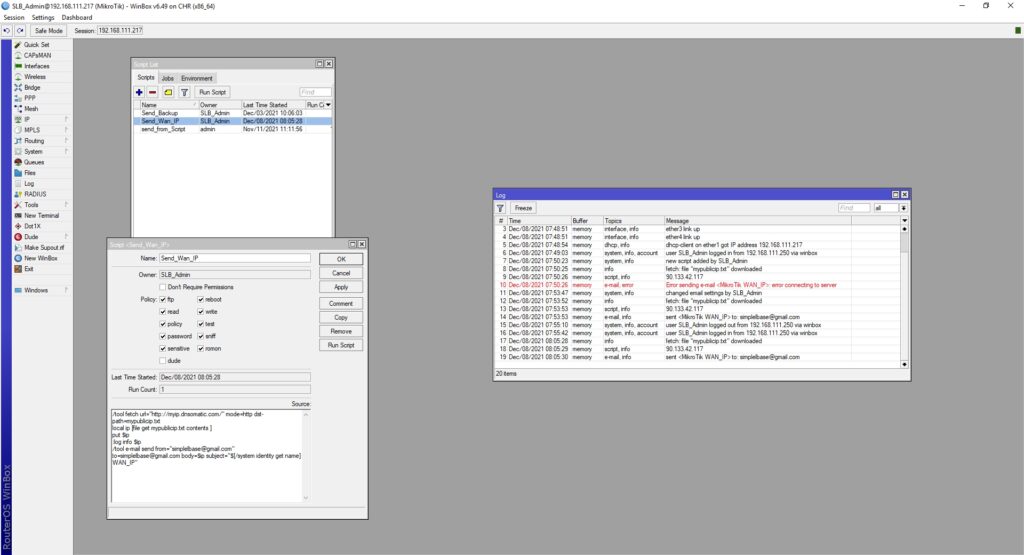Toggle sniff policy checkbox
This screenshot has height=555, width=1024.
200,336
